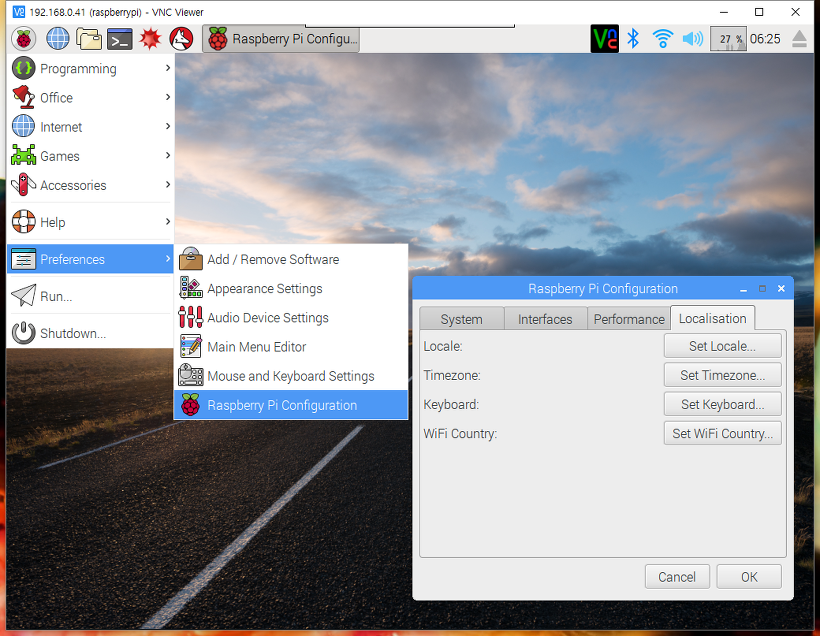The image size is (820, 636).
Task: Click the Set WiFi Country... button
Action: tap(723, 433)
